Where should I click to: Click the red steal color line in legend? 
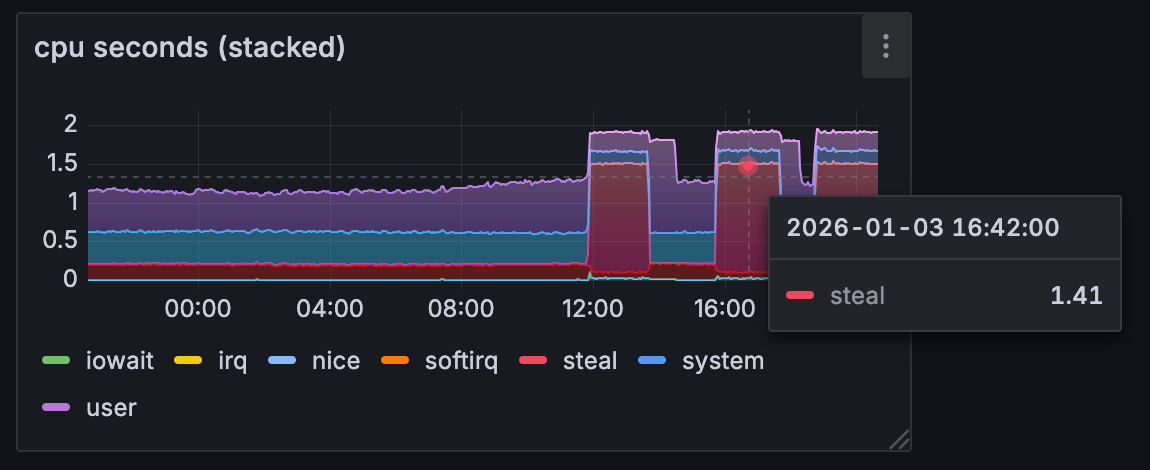click(533, 361)
